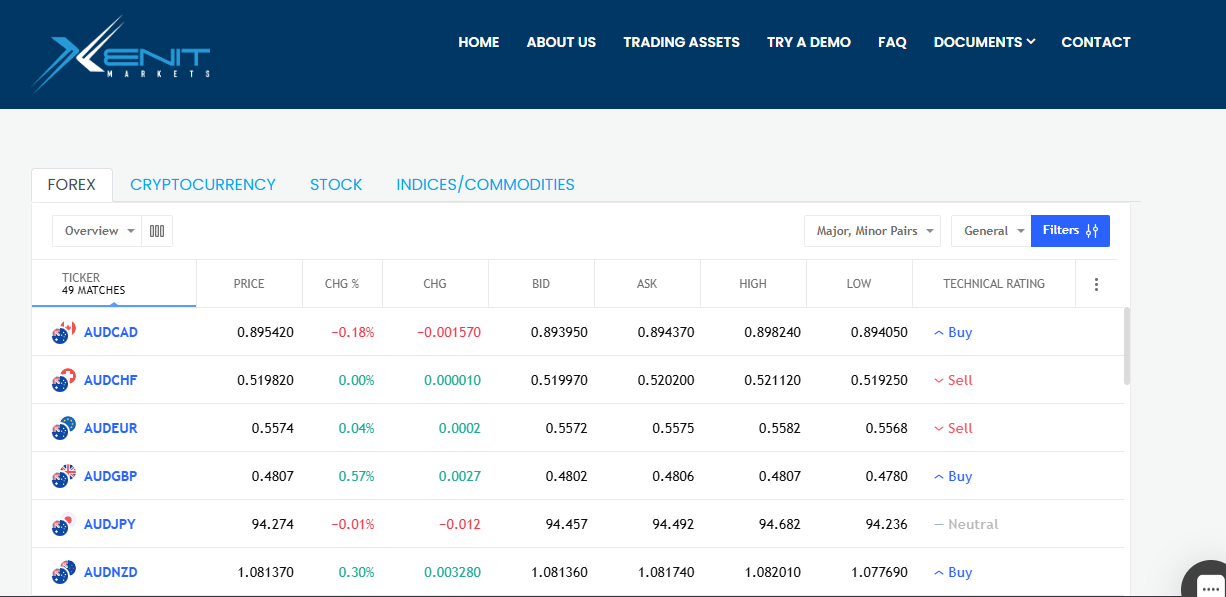
Task: Open the AUDNZD ticker link
Action: (x=111, y=572)
